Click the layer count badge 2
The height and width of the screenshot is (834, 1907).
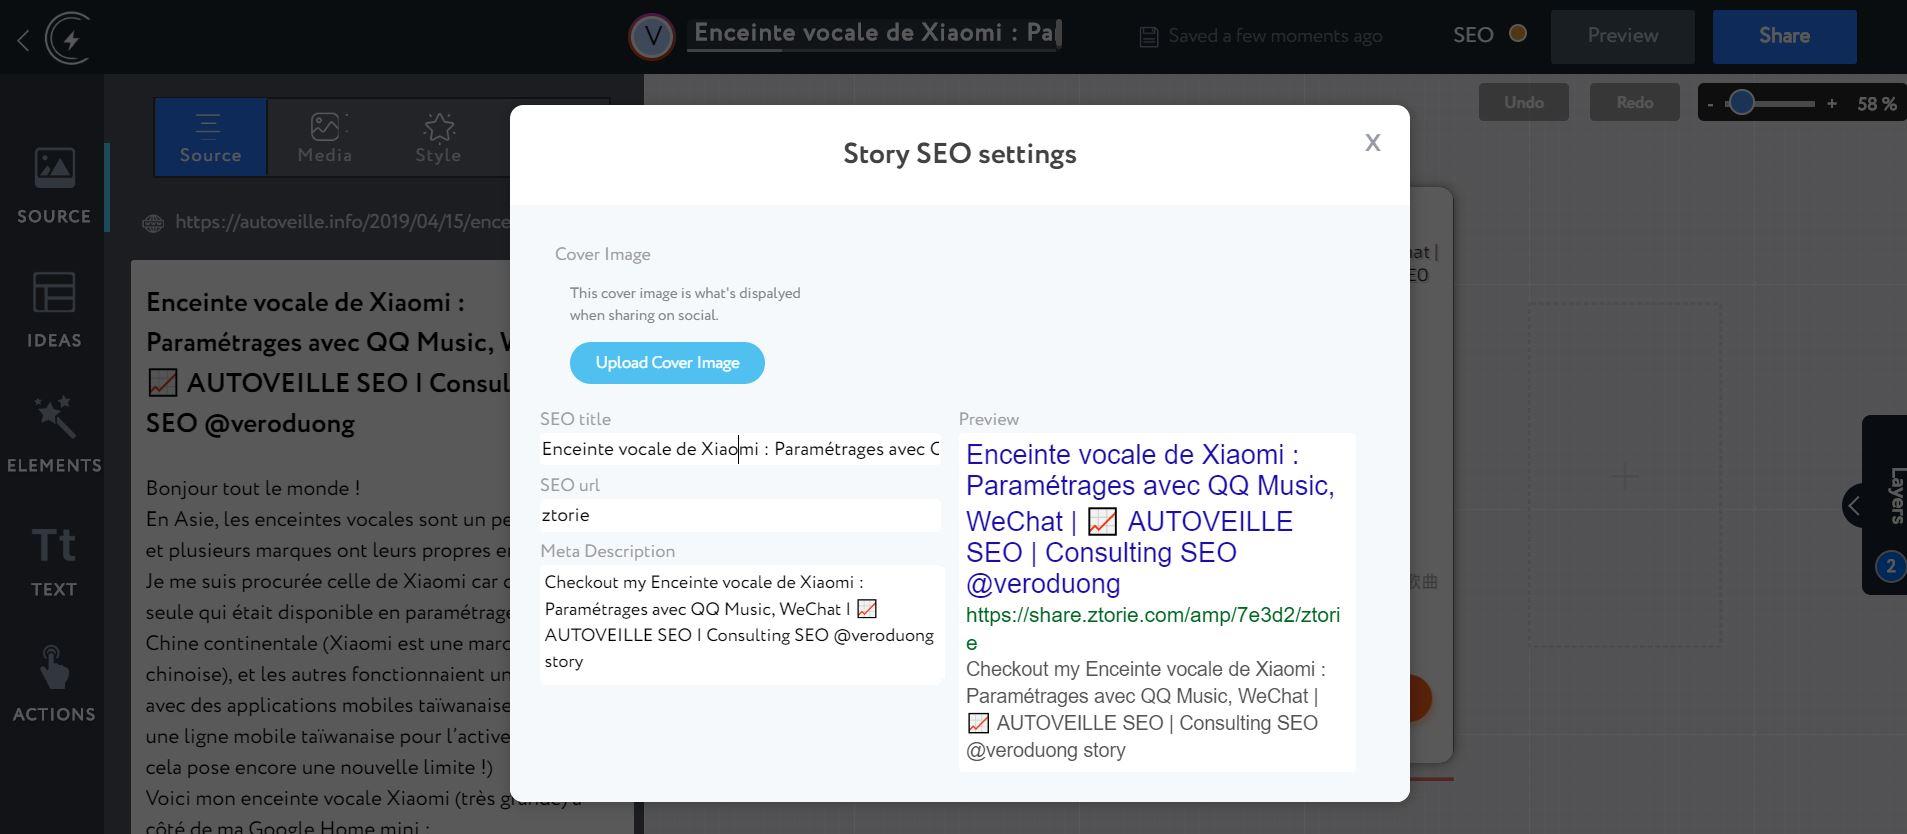(x=1890, y=567)
